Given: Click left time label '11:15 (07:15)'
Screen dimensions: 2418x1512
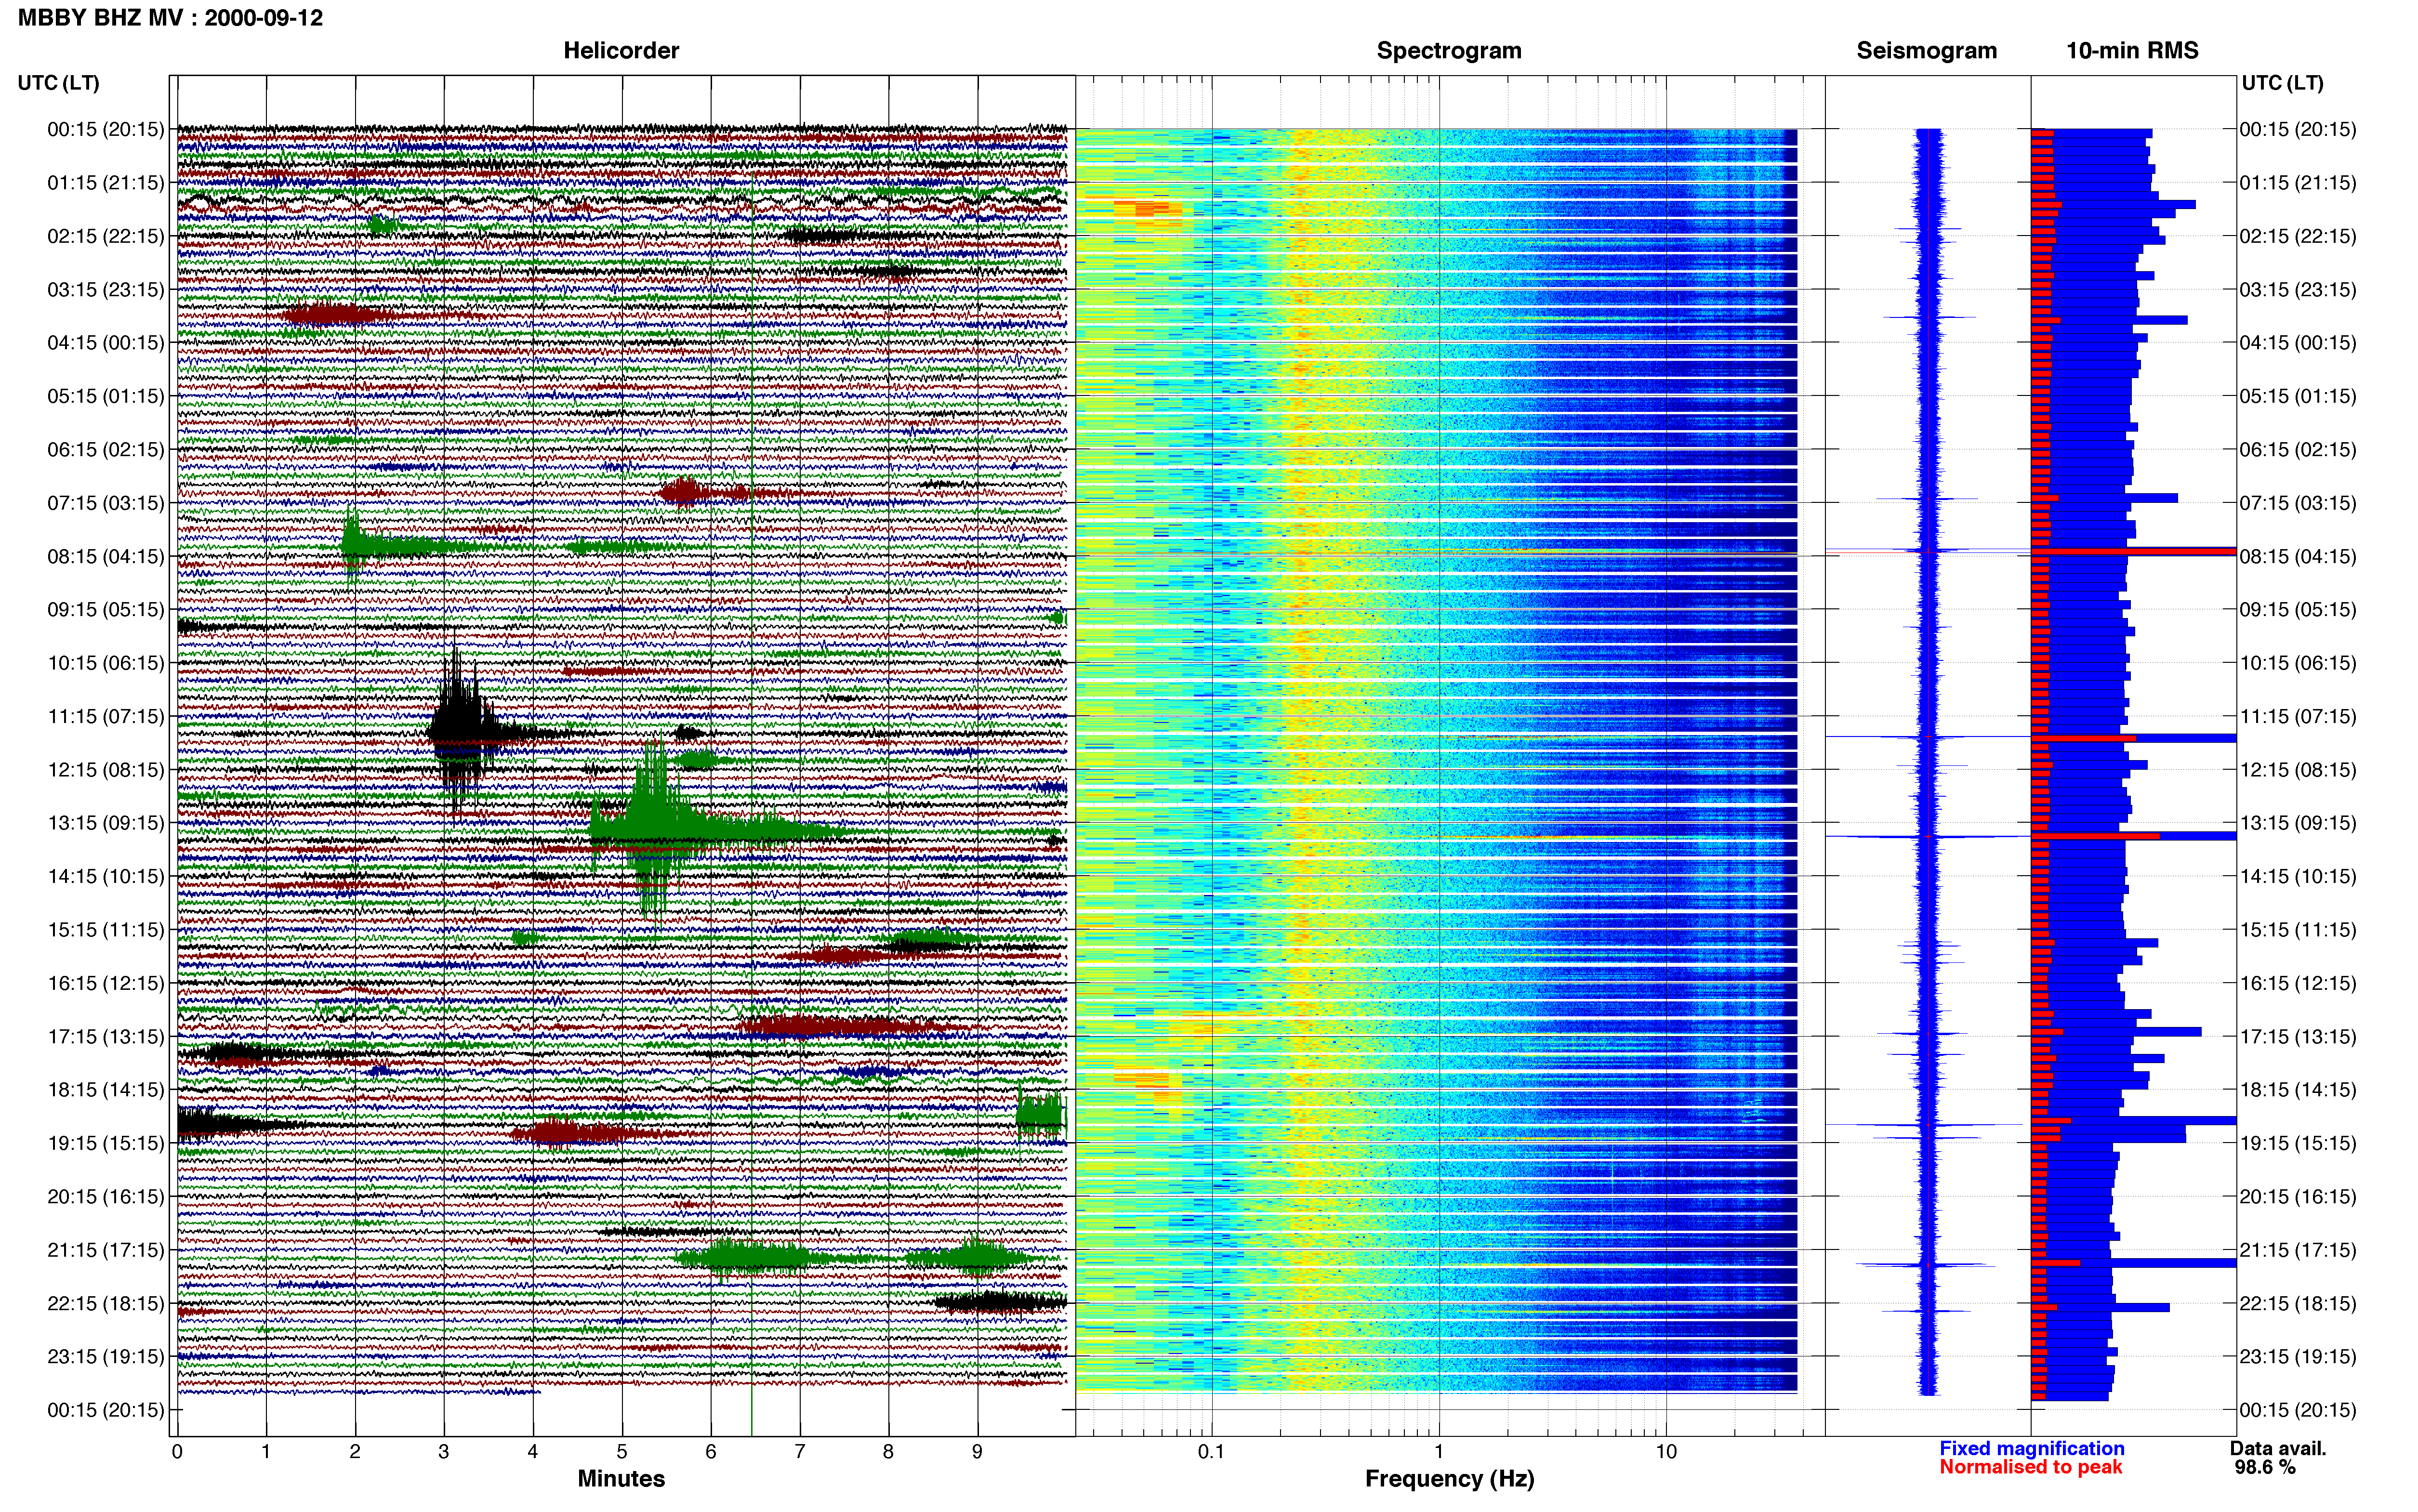Looking at the screenshot, I should (x=106, y=716).
